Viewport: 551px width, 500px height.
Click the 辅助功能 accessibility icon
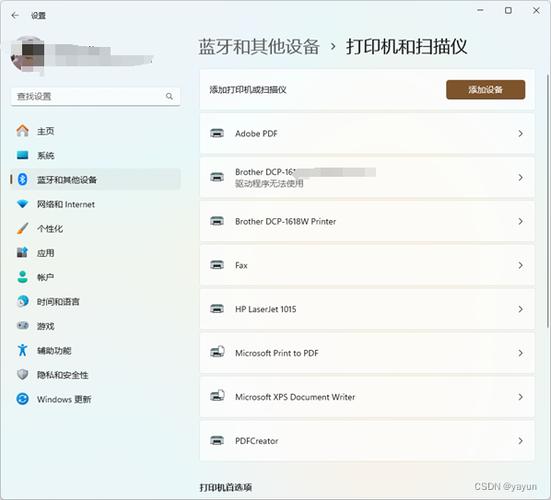(22, 350)
